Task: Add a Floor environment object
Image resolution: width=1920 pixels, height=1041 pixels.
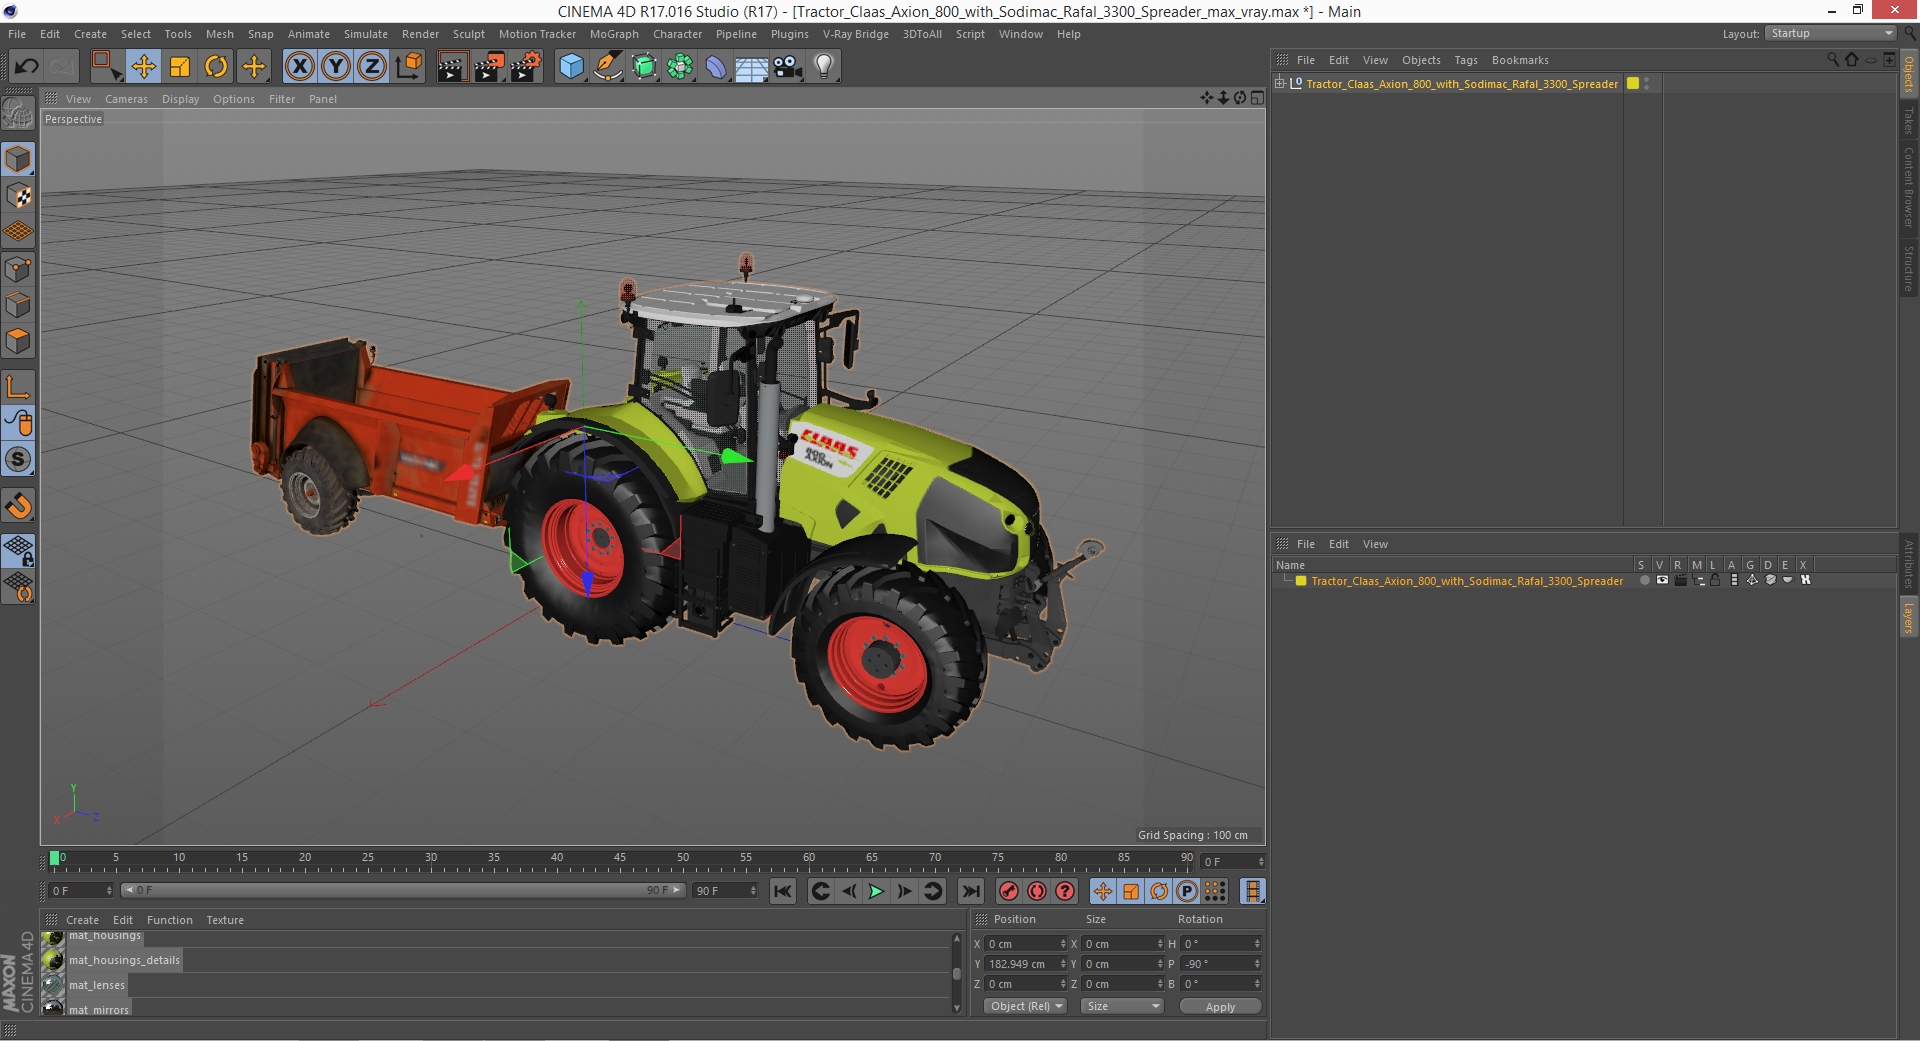Action: 752,67
